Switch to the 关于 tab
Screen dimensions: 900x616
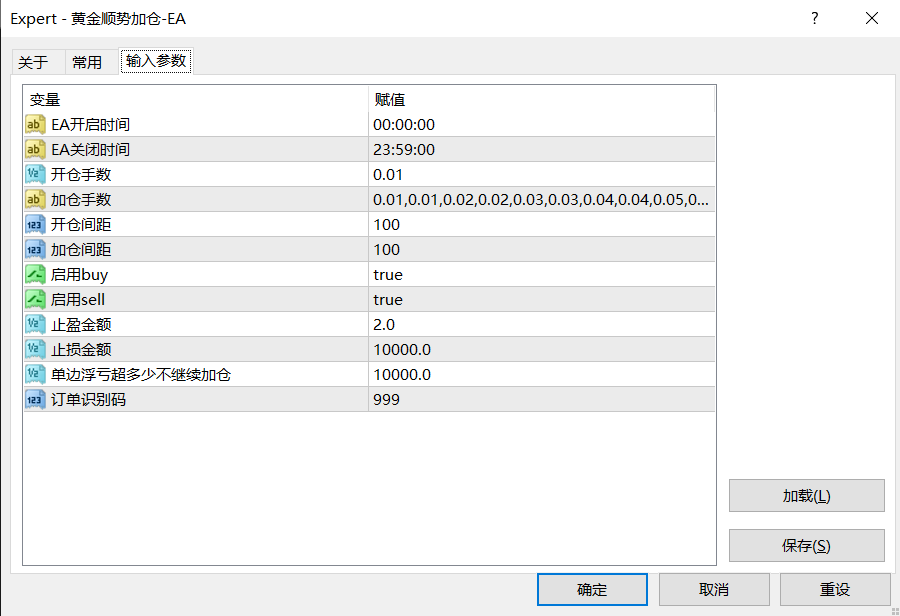point(33,62)
